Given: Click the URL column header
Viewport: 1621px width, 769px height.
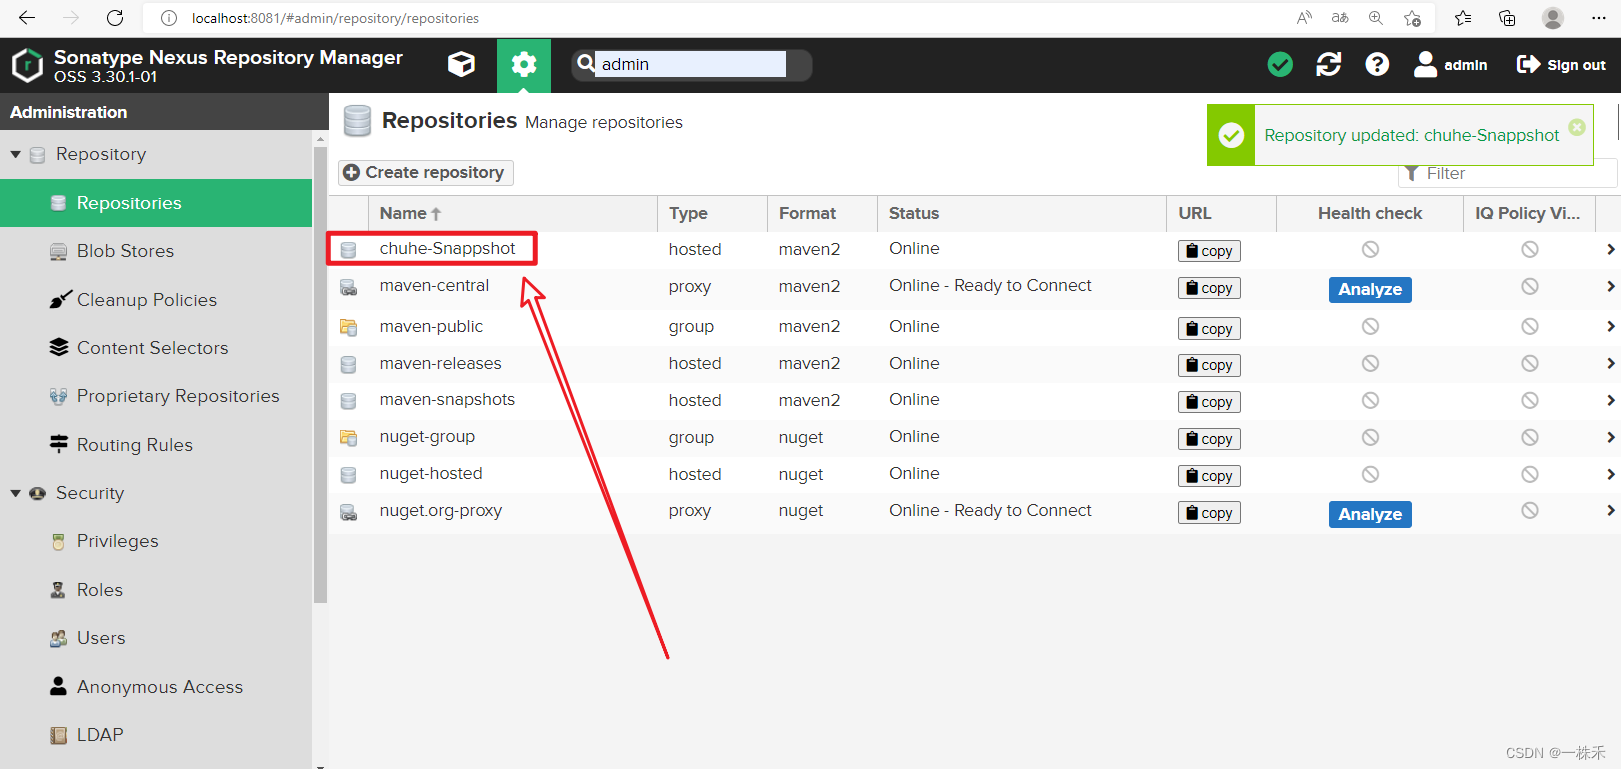Looking at the screenshot, I should 1221,213.
